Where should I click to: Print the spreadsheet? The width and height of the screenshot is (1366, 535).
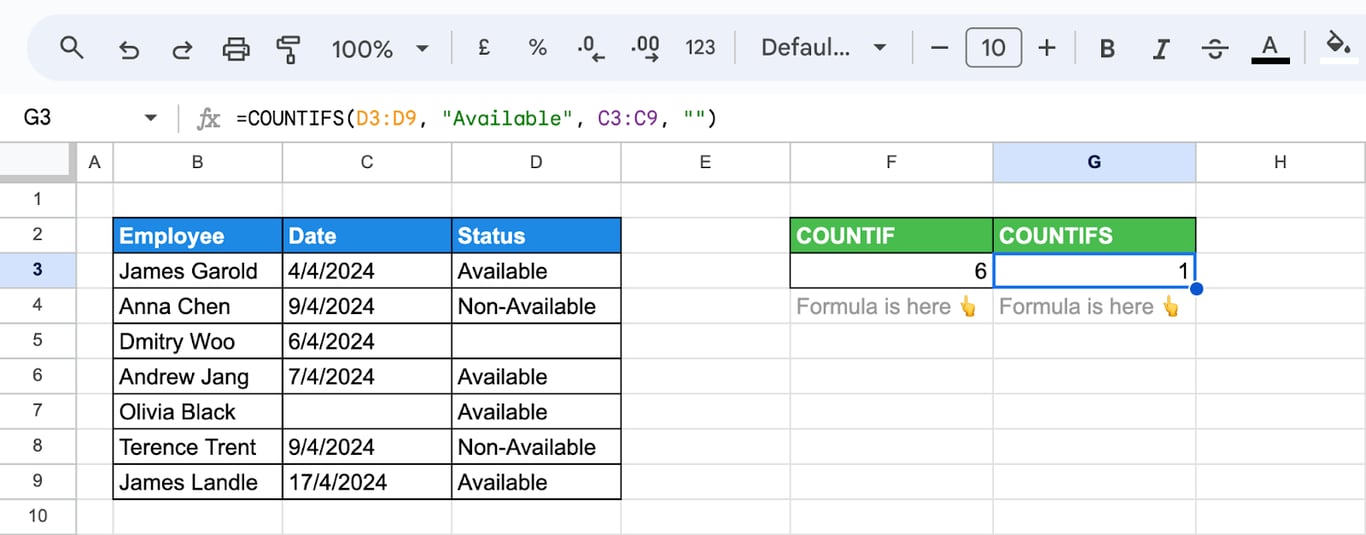pos(236,48)
